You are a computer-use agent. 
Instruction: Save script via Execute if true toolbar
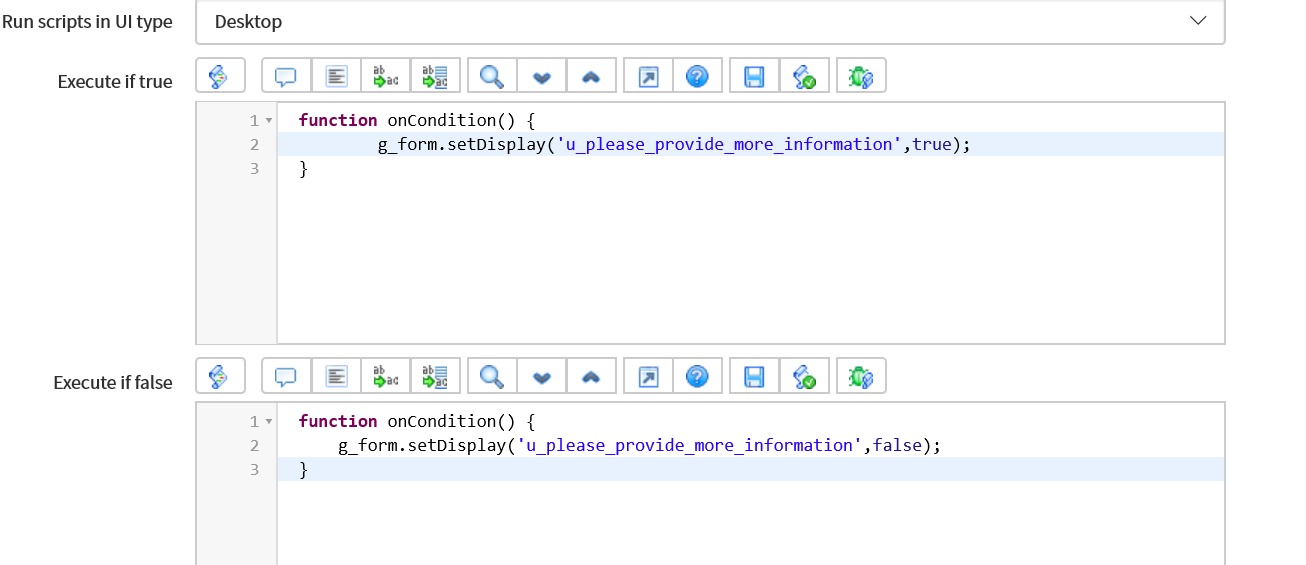click(x=755, y=76)
